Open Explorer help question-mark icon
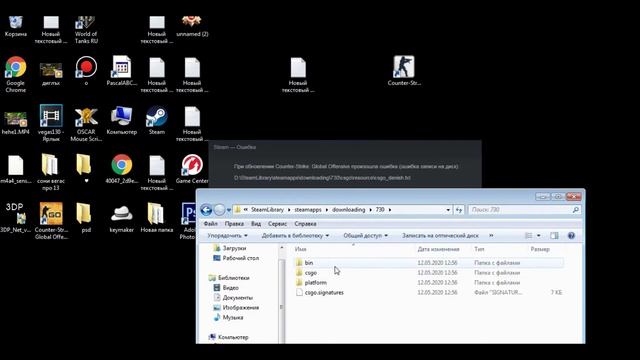 571,236
